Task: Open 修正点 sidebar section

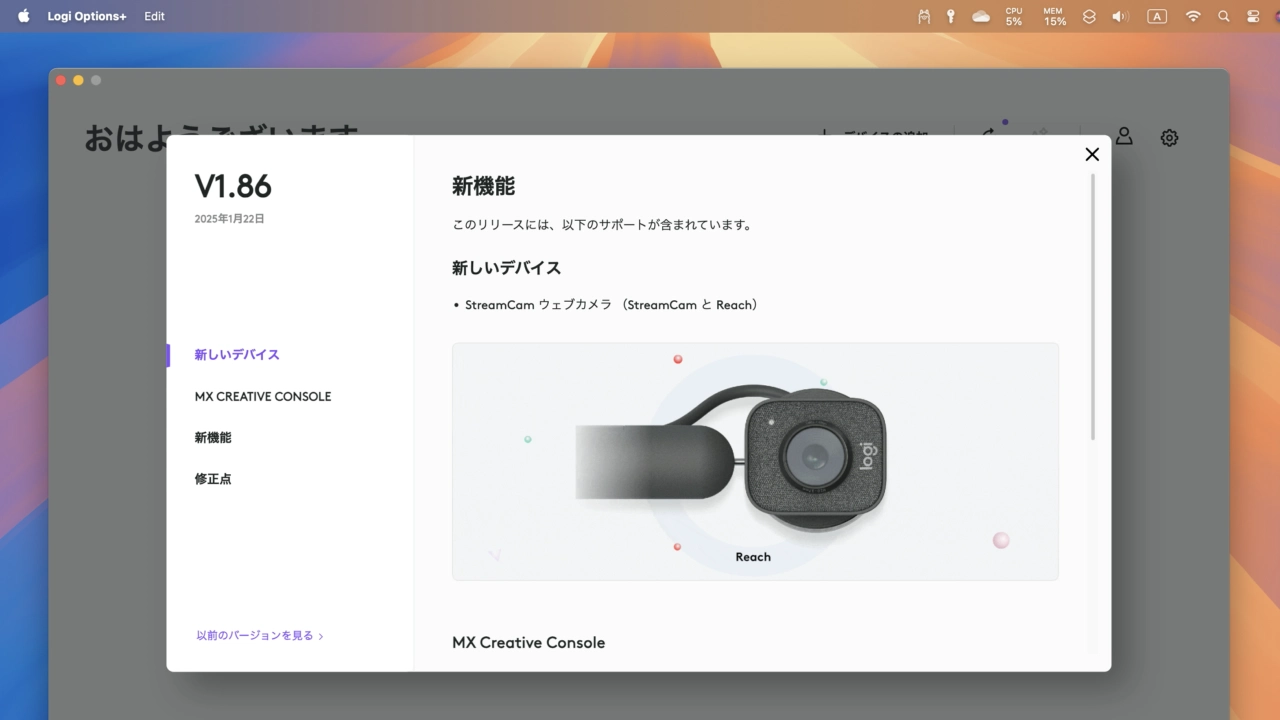Action: point(213,479)
